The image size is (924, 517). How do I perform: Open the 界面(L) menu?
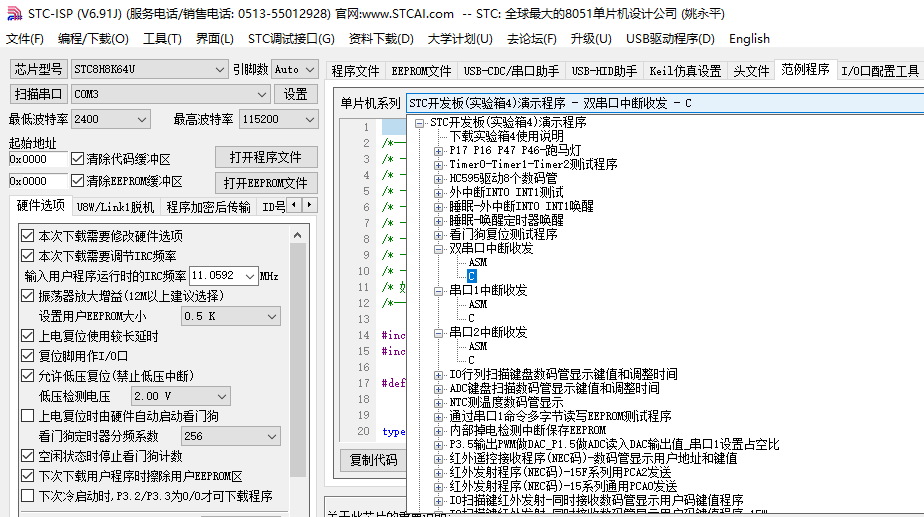[214, 39]
